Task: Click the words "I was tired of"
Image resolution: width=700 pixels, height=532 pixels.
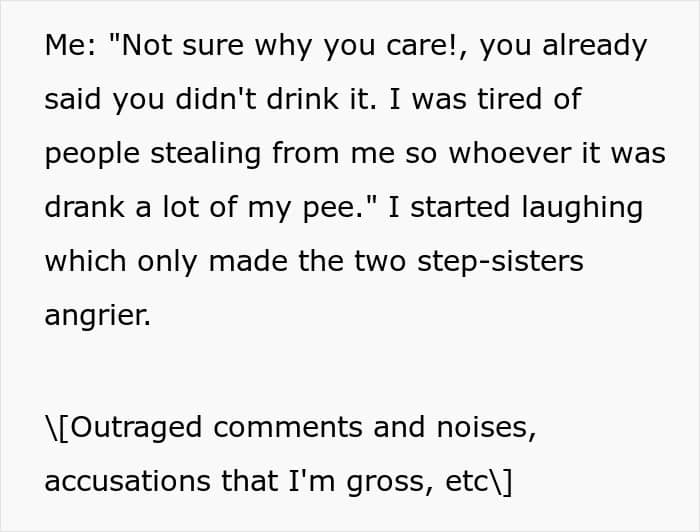Action: click(x=486, y=99)
